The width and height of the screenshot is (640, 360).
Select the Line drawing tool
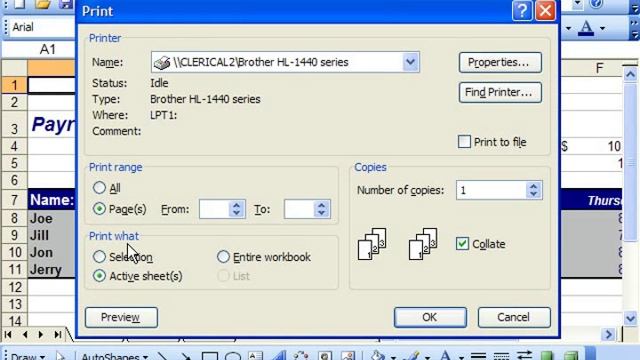(x=162, y=356)
